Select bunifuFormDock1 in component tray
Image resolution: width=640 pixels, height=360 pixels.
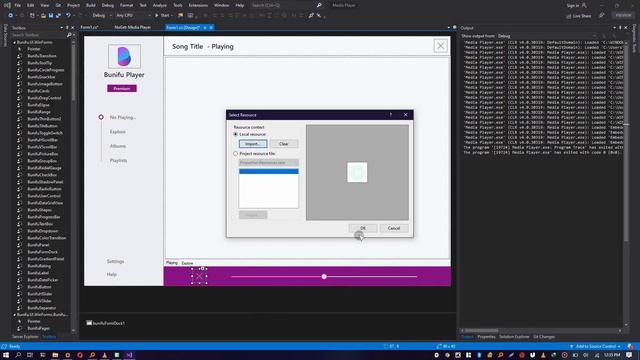coord(105,323)
